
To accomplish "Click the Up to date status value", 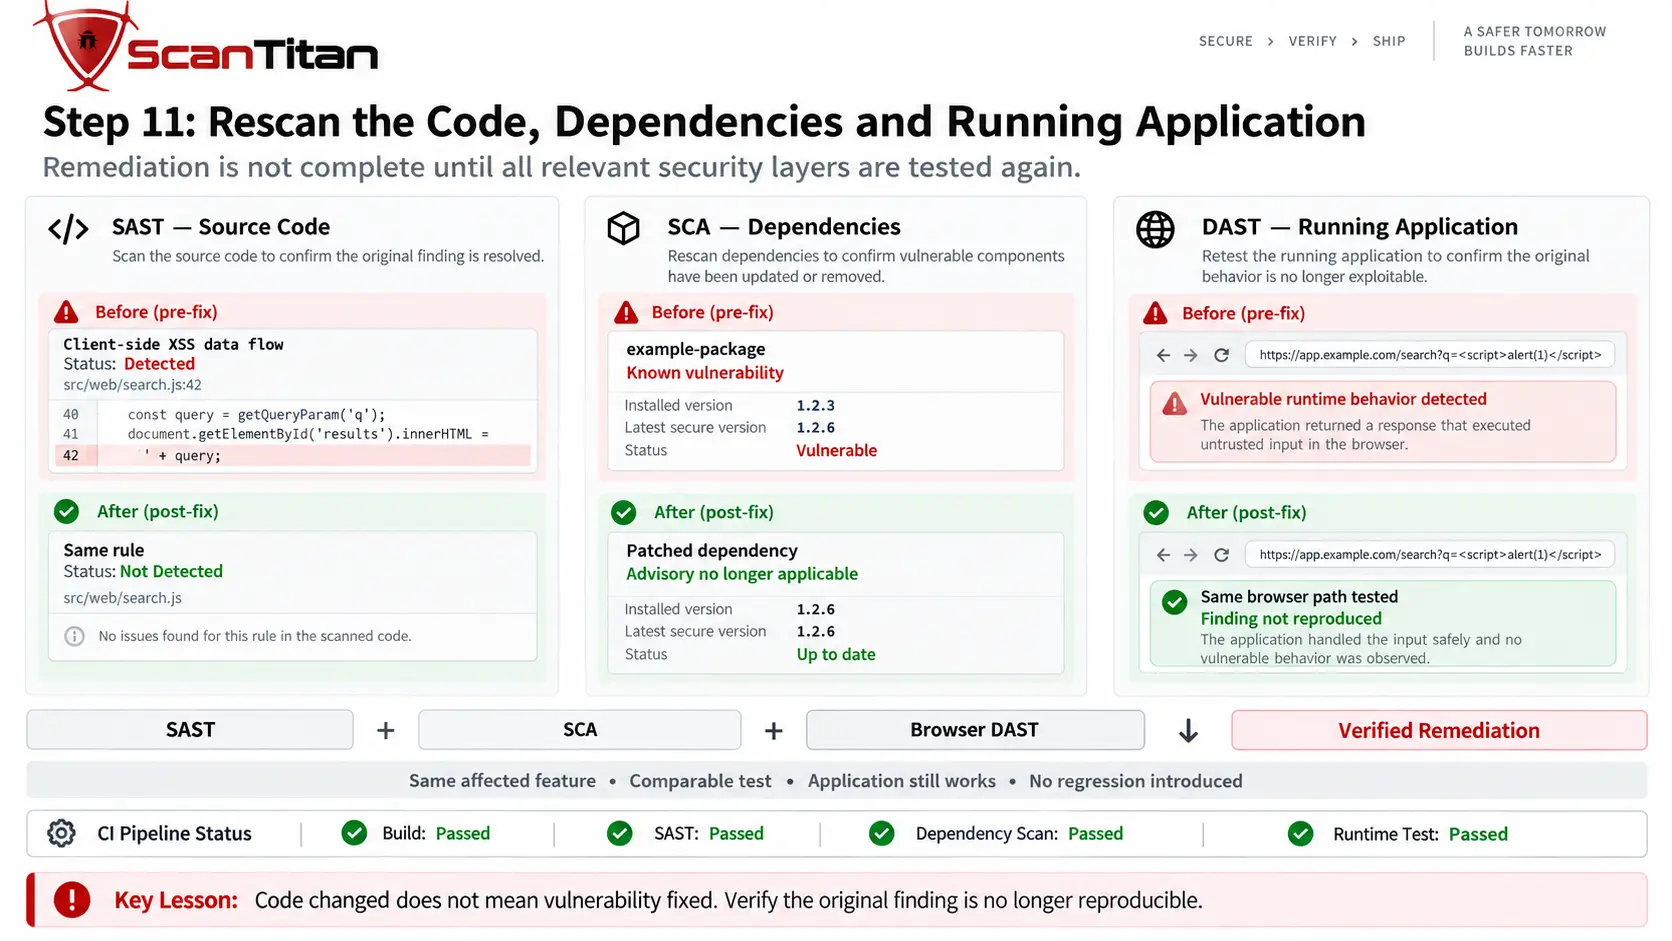I will (x=836, y=655).
